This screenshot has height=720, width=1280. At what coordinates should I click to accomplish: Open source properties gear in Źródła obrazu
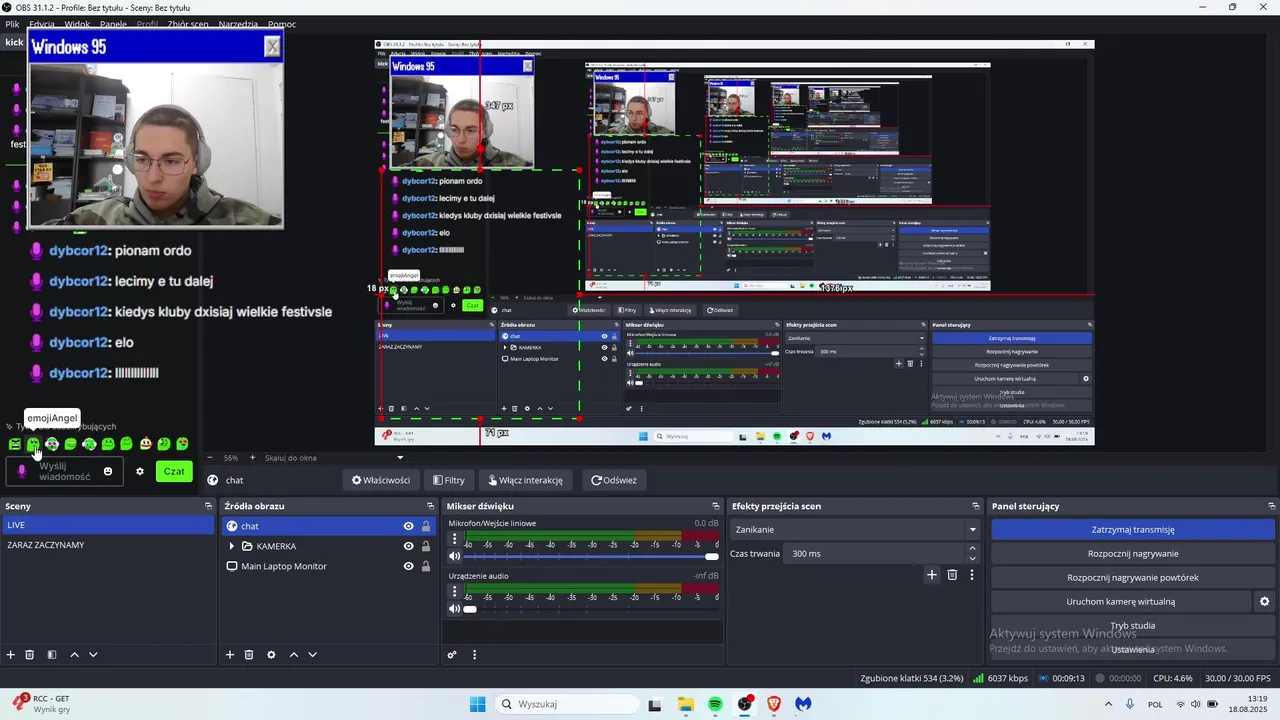click(271, 655)
